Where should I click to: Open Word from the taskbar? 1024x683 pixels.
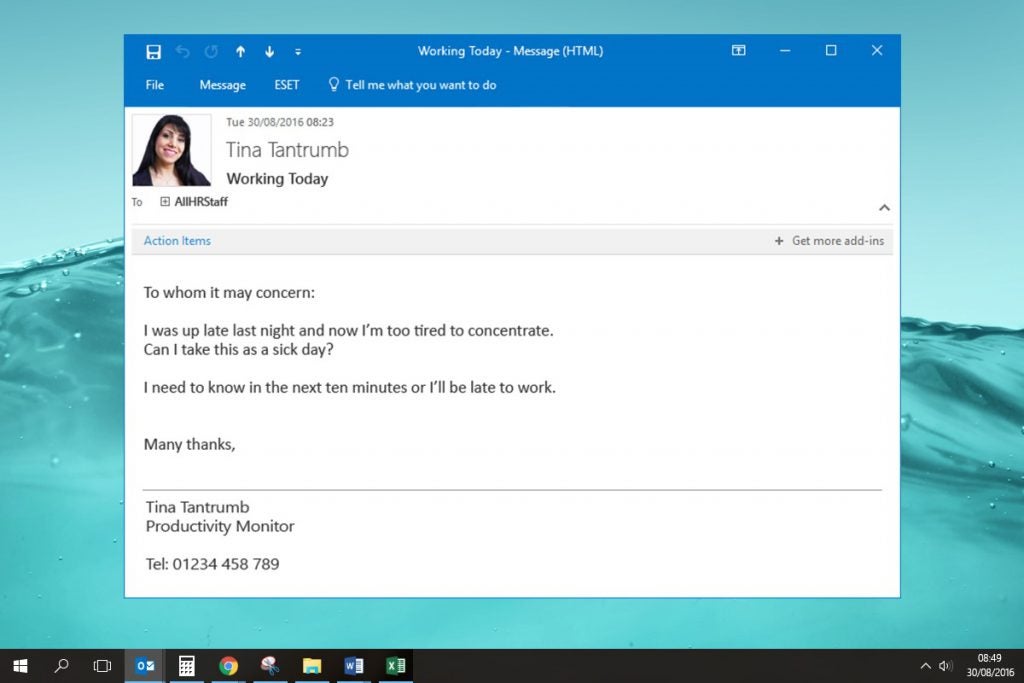[x=354, y=666]
